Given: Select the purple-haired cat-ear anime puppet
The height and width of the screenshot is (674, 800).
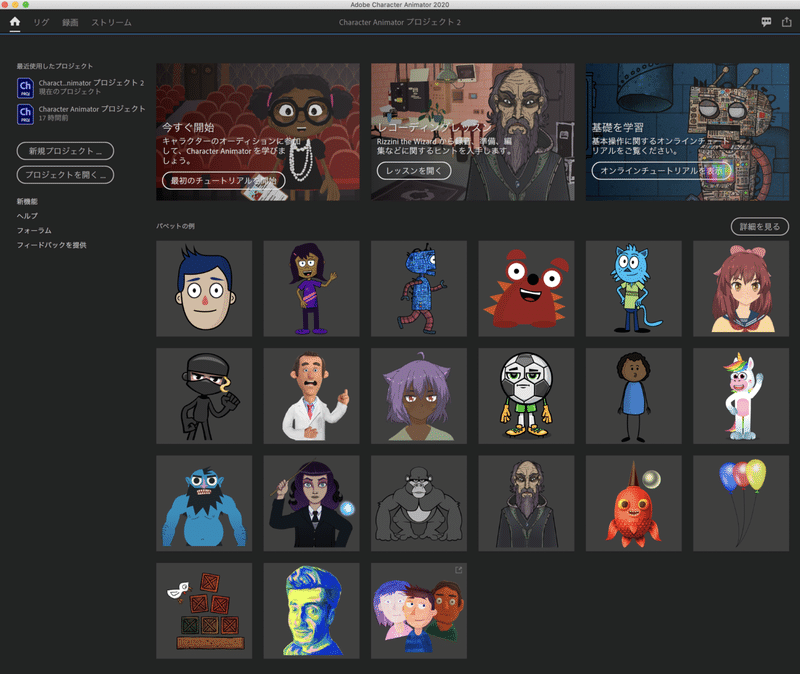Looking at the screenshot, I should coord(419,396).
